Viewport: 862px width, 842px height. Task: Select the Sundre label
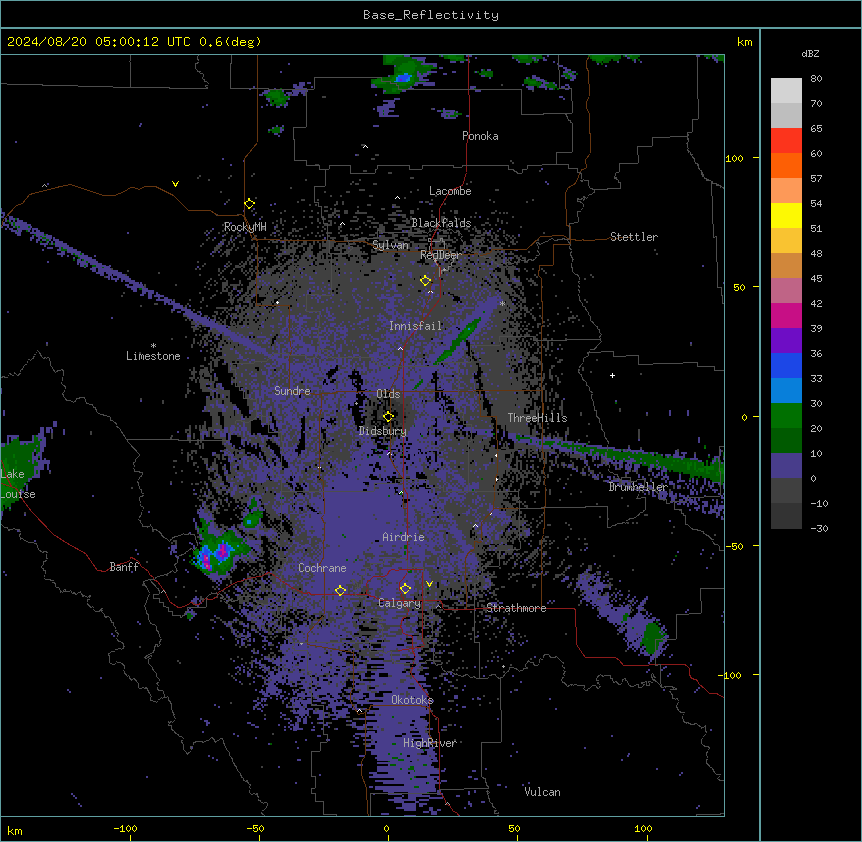coord(292,391)
